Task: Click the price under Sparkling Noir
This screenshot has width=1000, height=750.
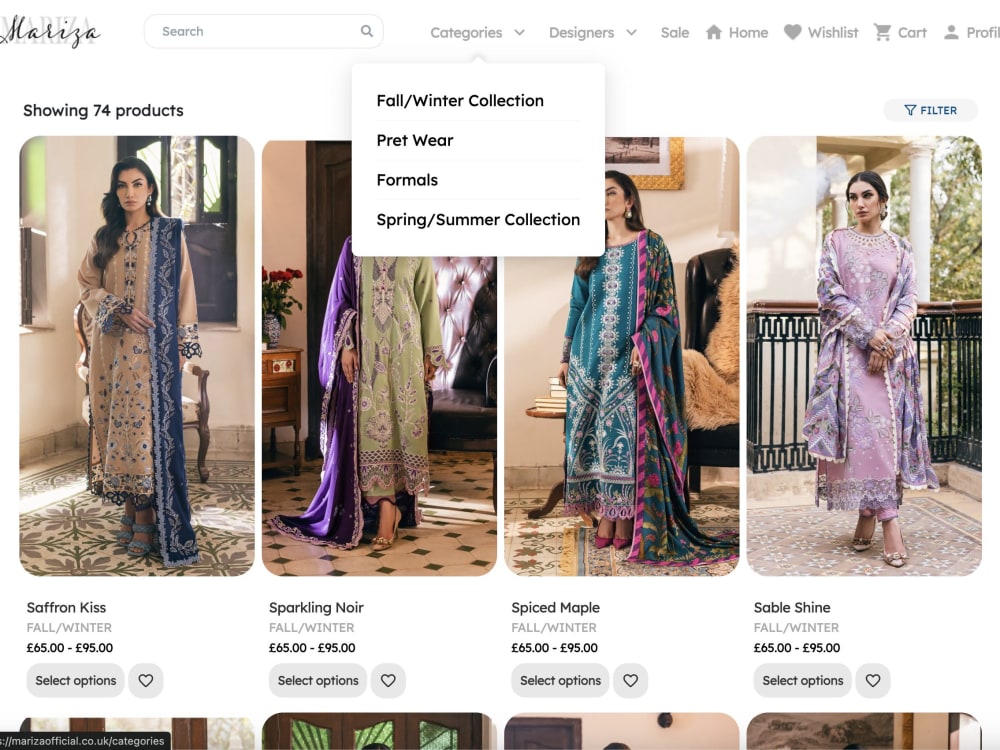Action: tap(312, 648)
